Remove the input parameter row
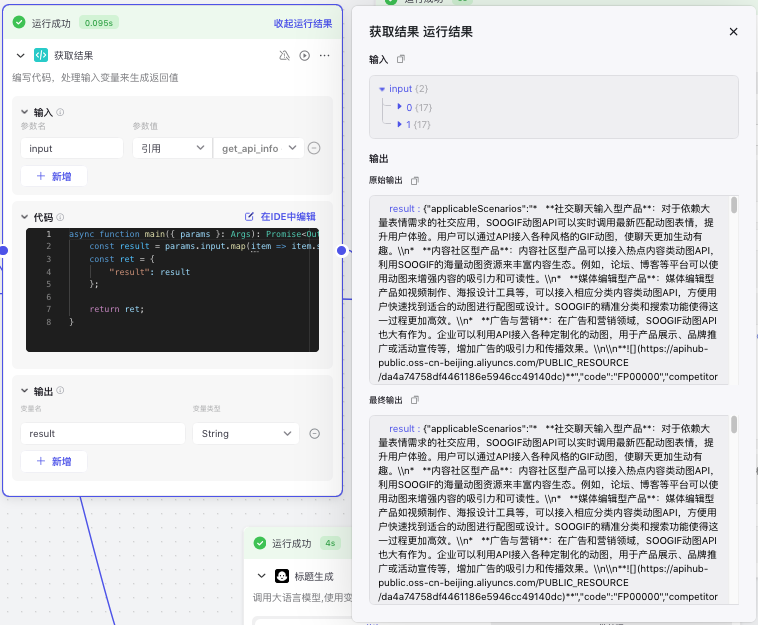Image resolution: width=758 pixels, height=625 pixels. click(314, 148)
